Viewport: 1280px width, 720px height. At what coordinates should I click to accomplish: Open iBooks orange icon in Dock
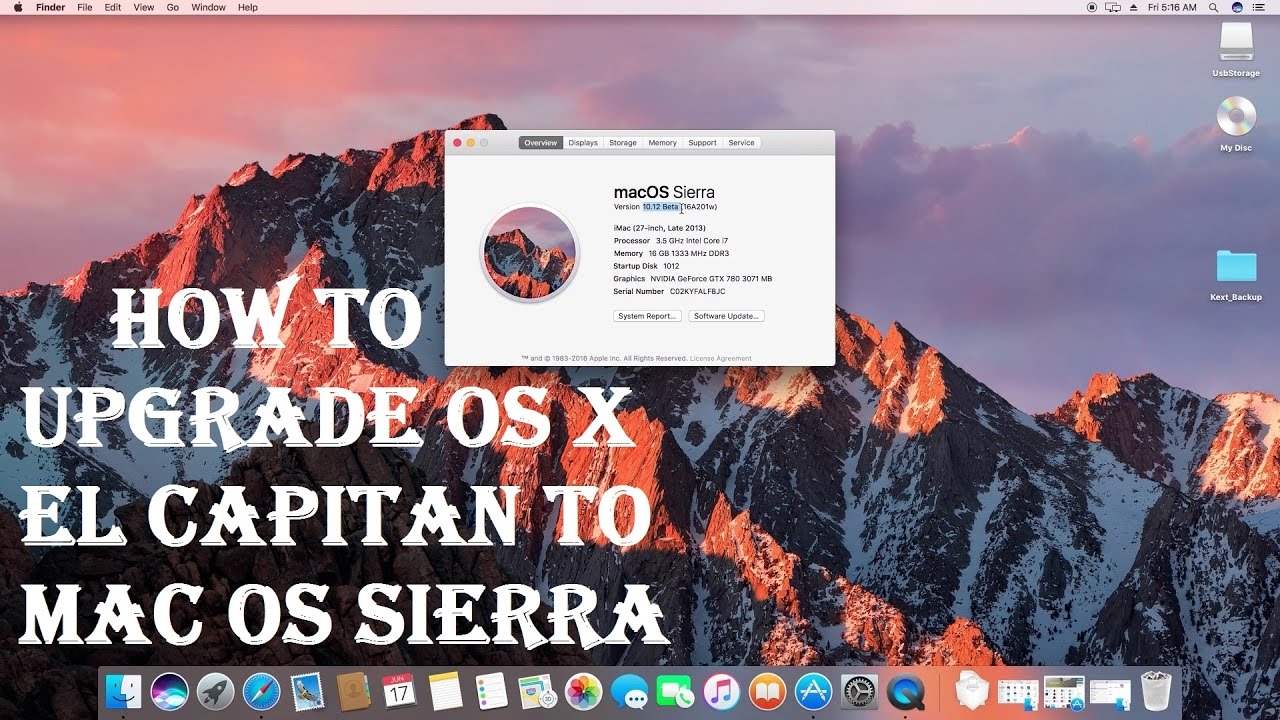[x=767, y=691]
